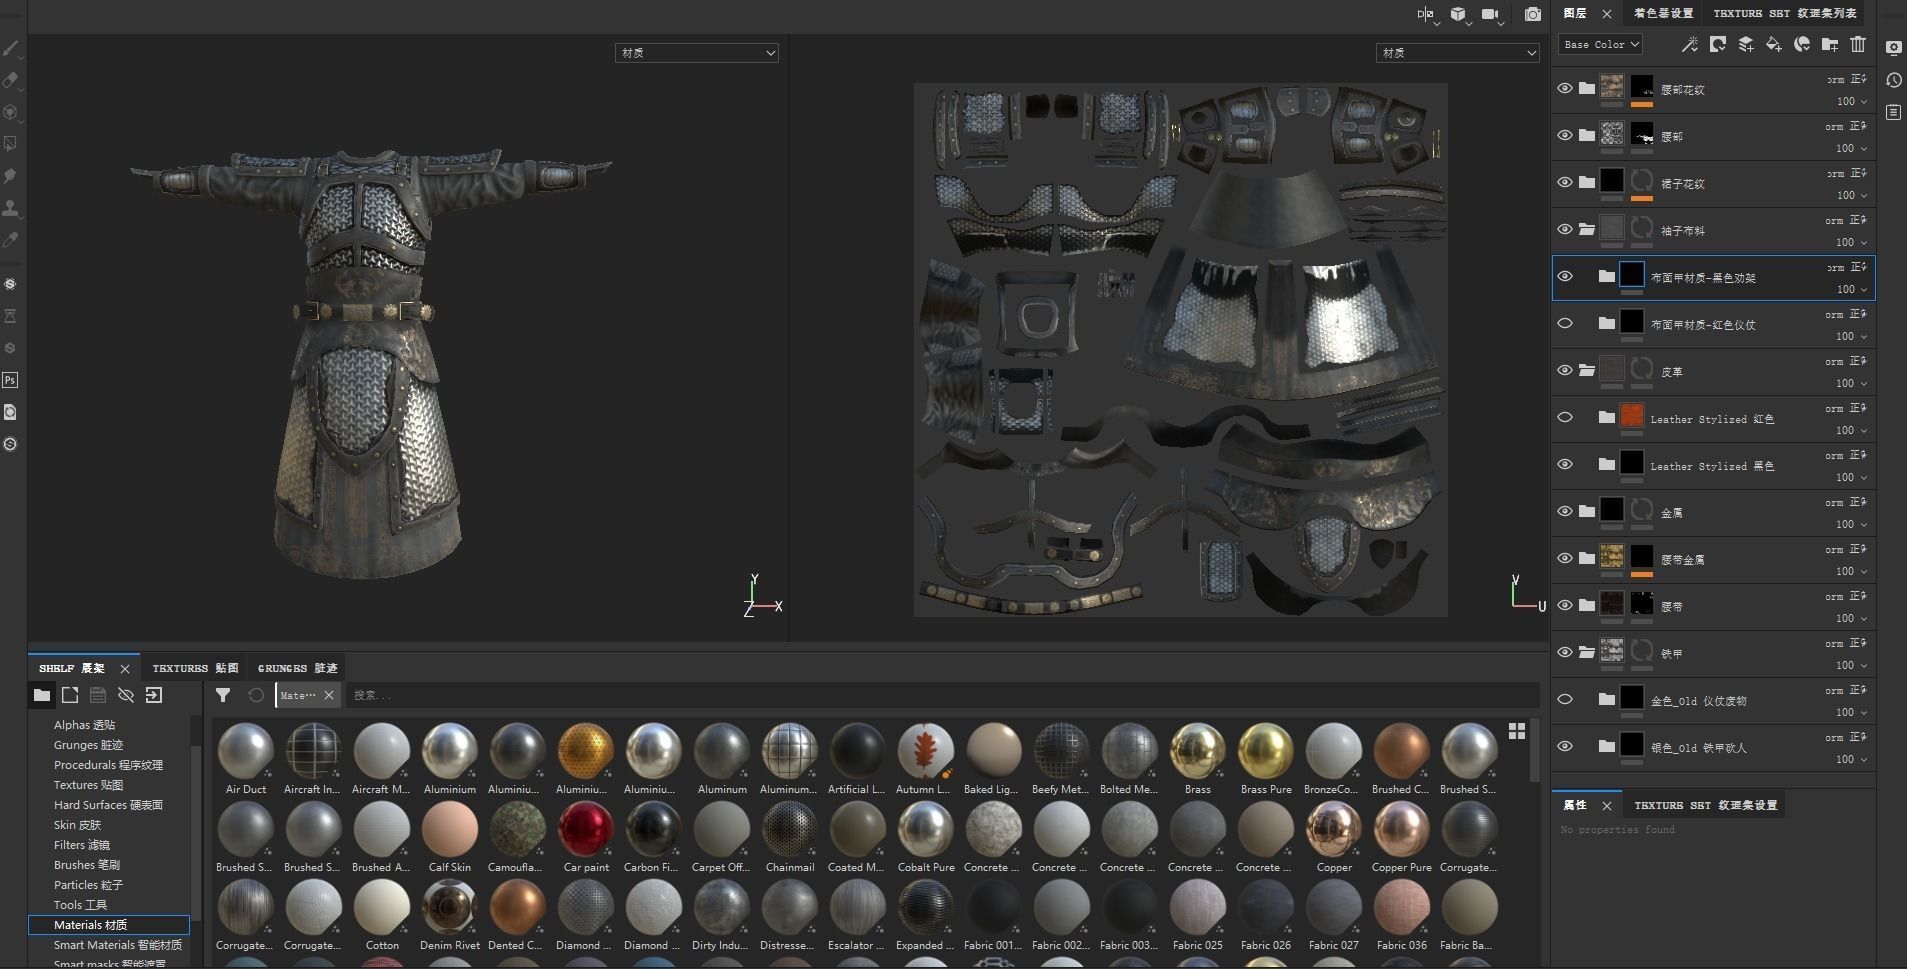
Task: Switch to the TEXTURES 贴图 tab
Action: point(195,668)
